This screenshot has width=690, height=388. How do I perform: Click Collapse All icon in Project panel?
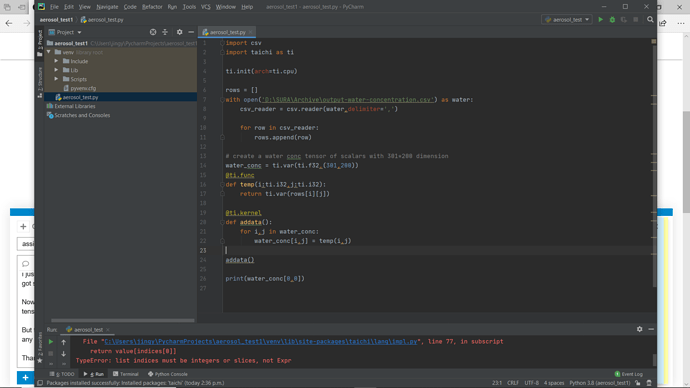[x=165, y=32]
